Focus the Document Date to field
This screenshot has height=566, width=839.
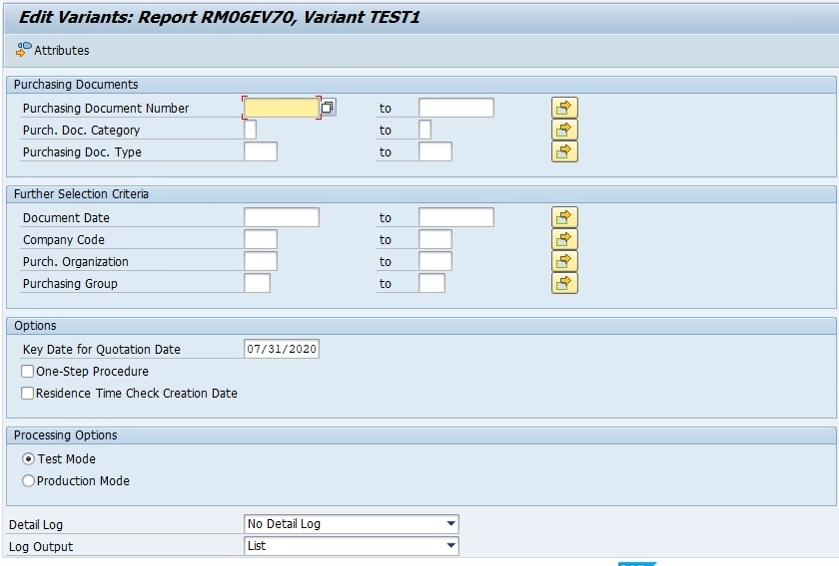coord(456,218)
